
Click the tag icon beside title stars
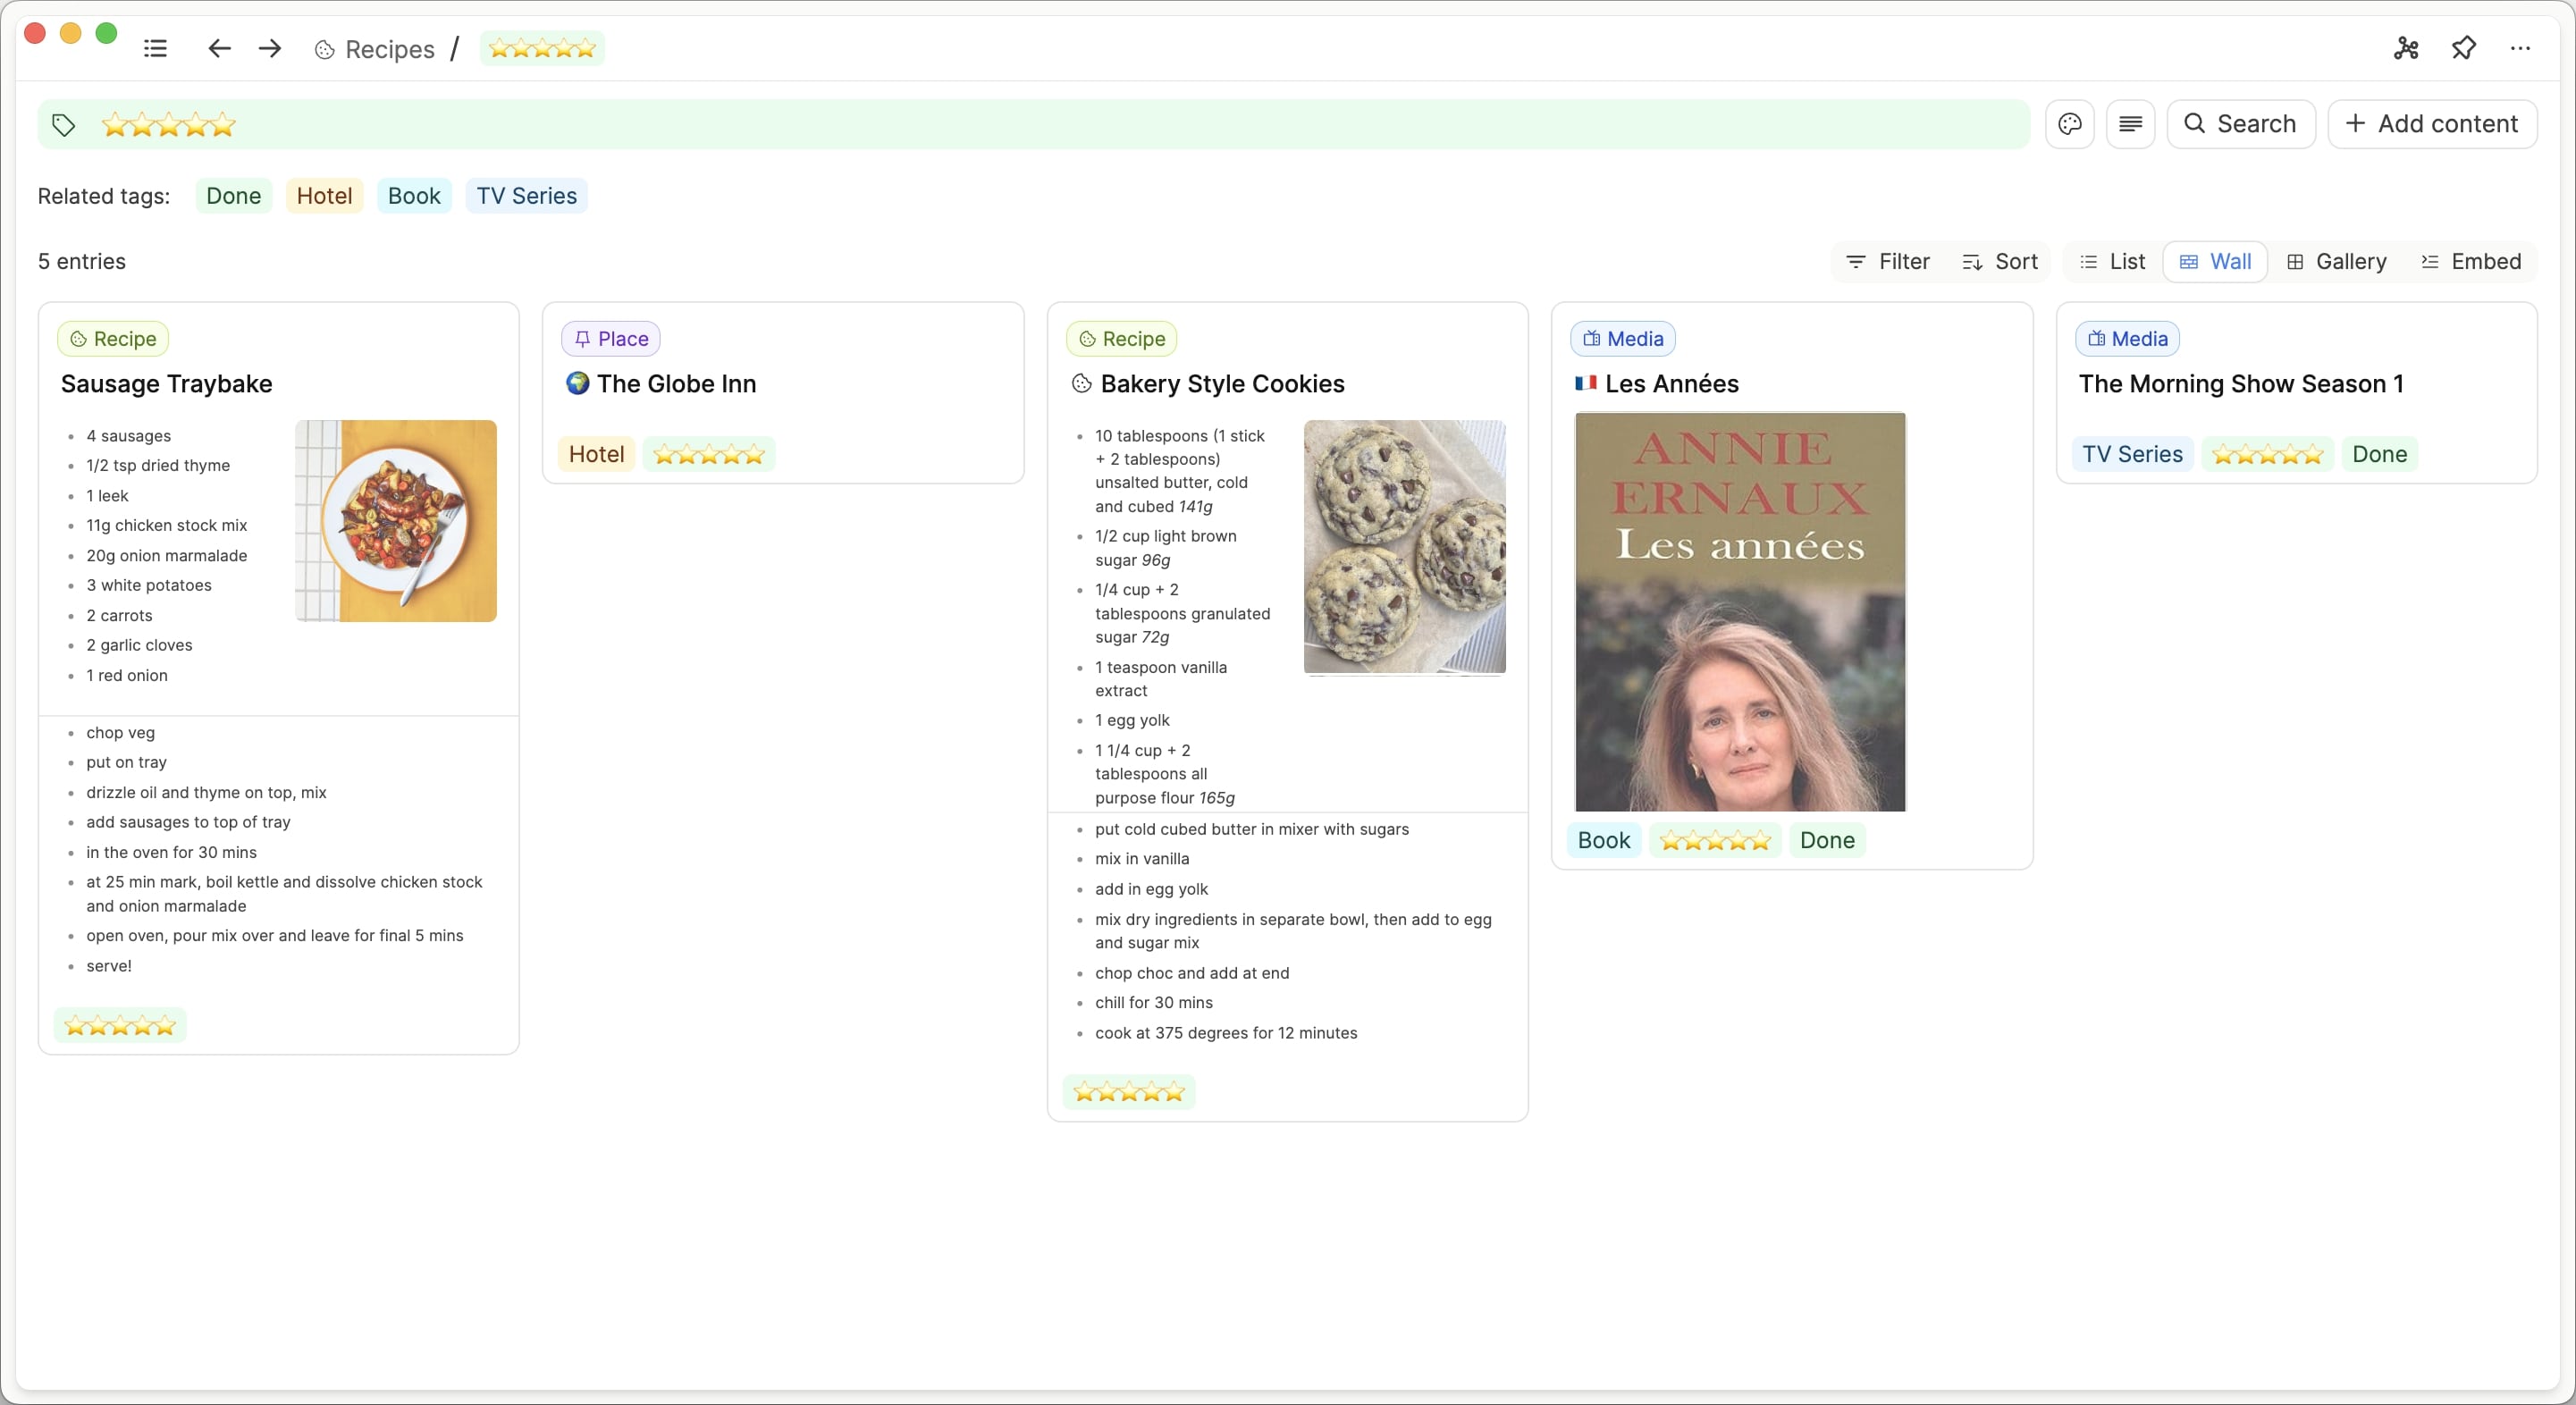(63, 125)
